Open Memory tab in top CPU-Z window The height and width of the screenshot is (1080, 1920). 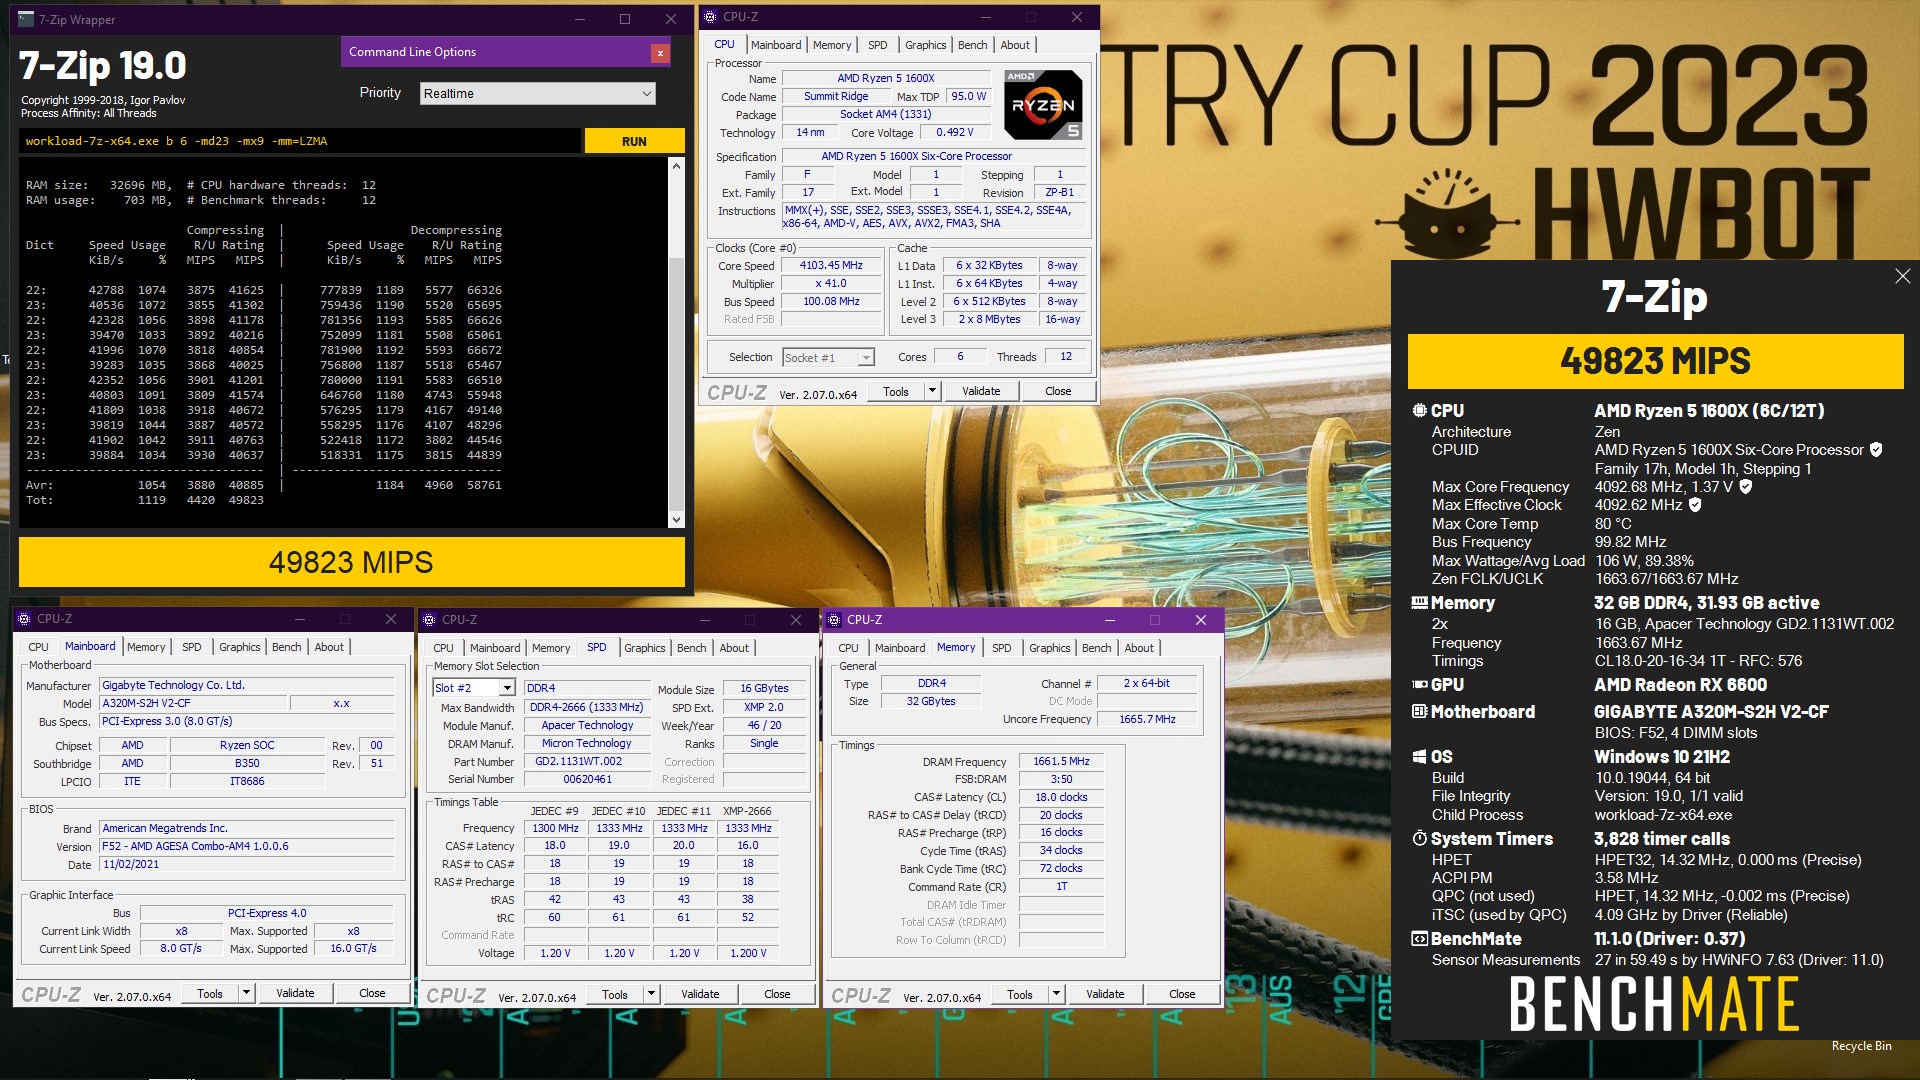(x=832, y=45)
